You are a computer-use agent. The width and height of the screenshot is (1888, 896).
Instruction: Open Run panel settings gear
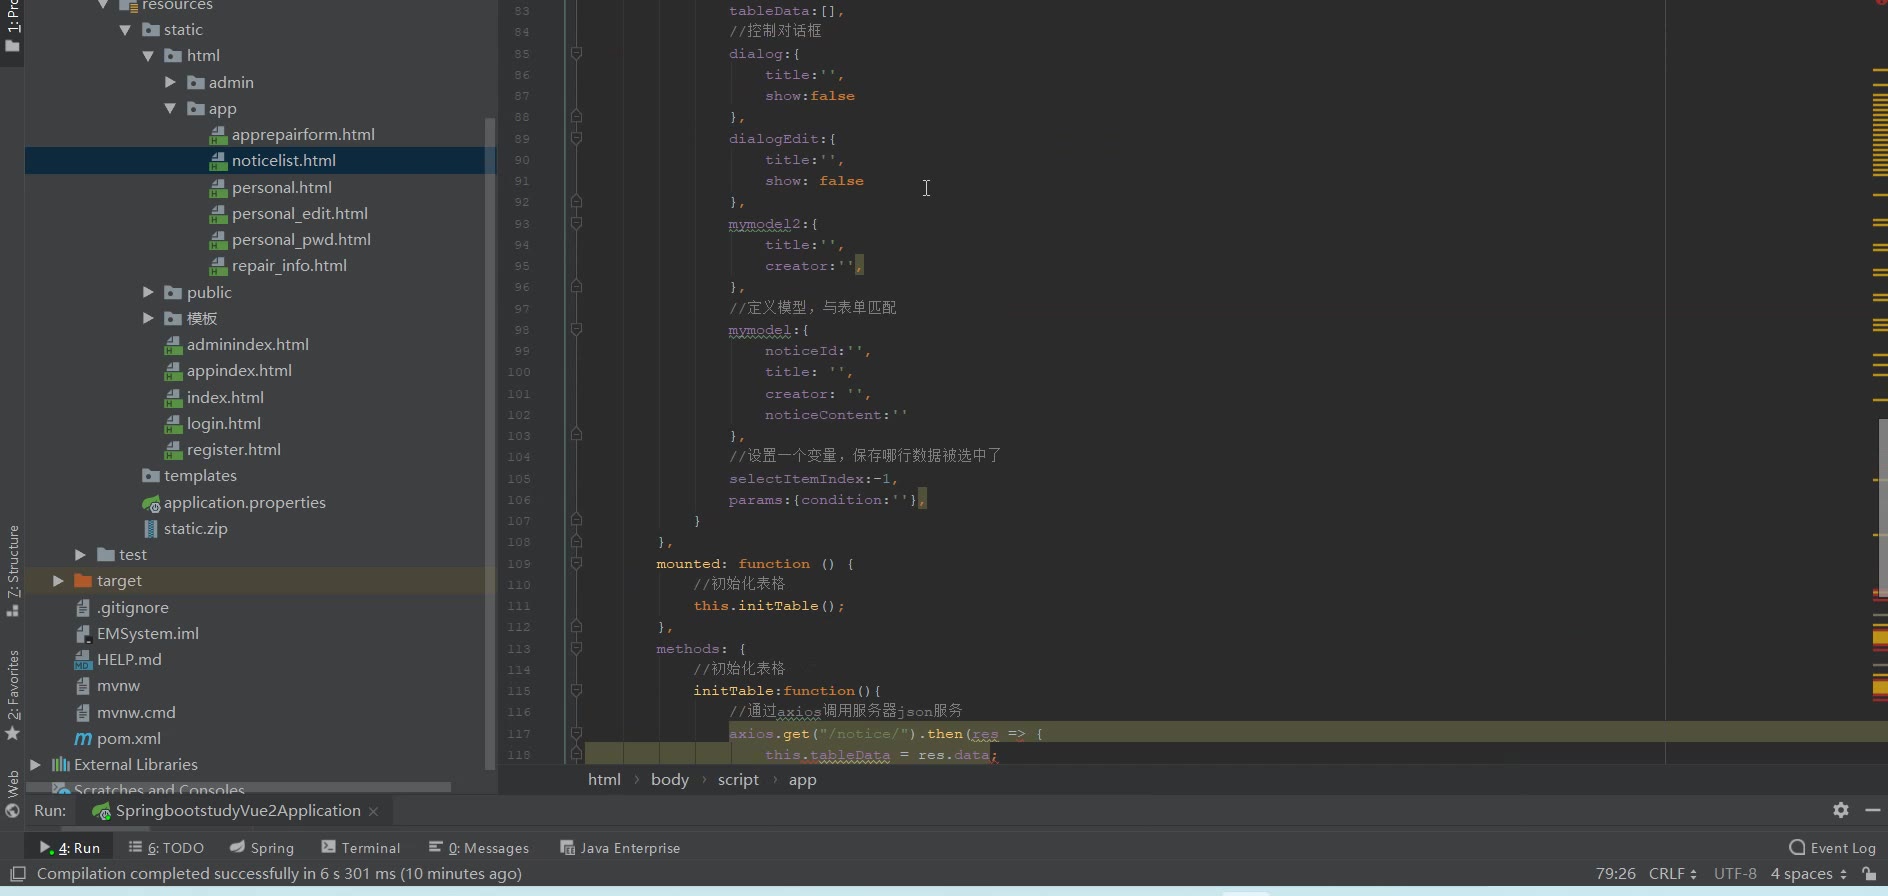tap(1841, 810)
